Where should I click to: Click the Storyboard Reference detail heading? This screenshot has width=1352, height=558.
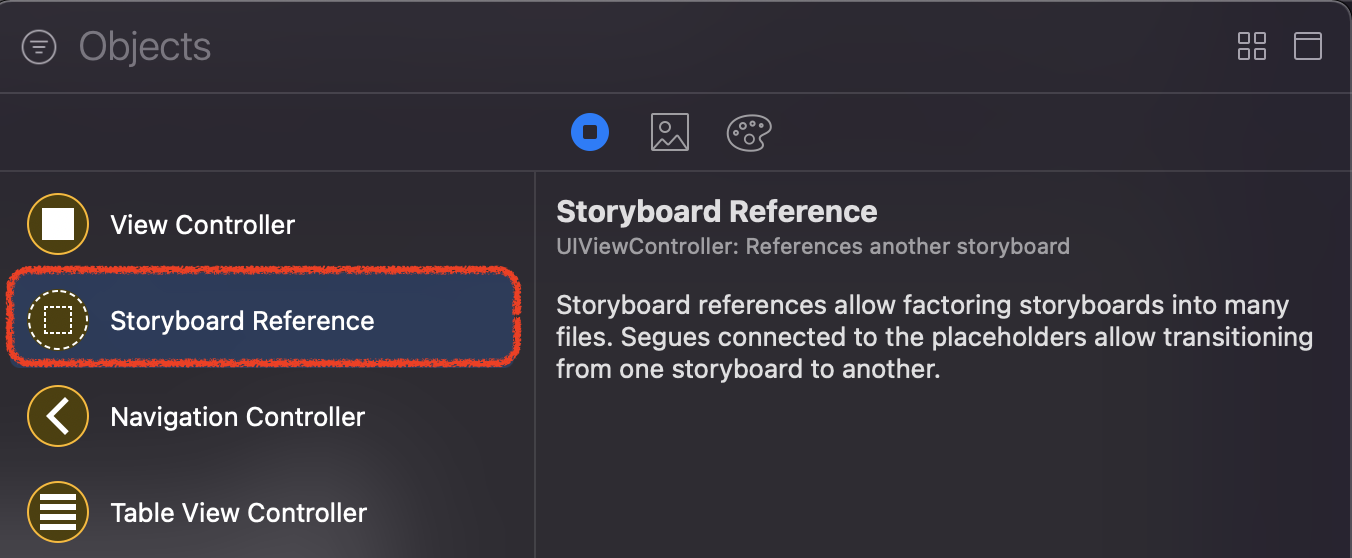tap(716, 212)
